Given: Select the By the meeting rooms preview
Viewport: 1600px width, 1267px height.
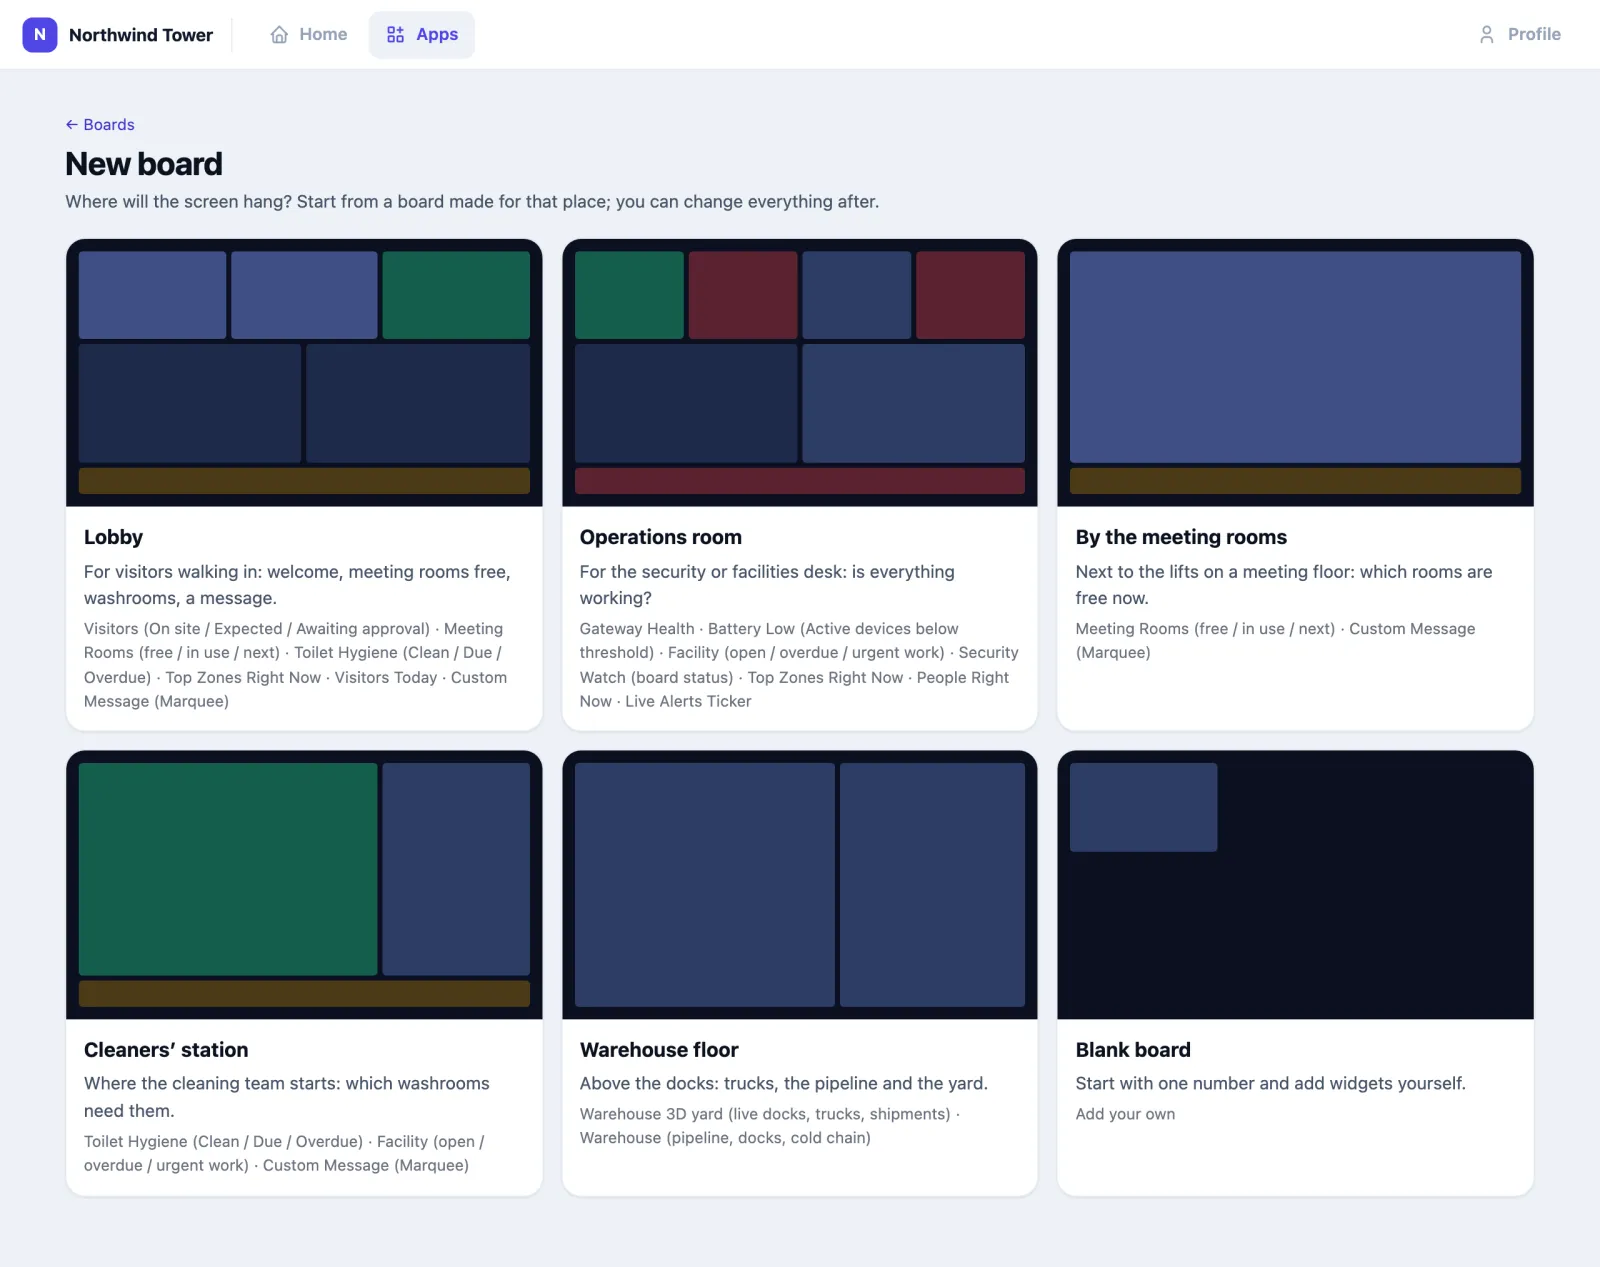Looking at the screenshot, I should tap(1295, 373).
